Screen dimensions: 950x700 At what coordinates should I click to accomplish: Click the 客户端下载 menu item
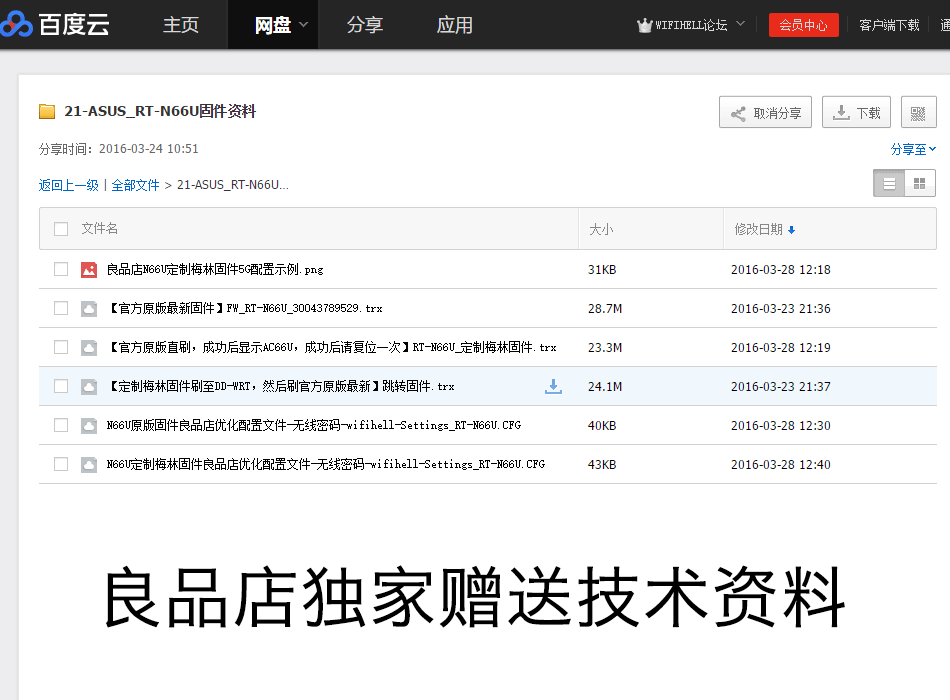[889, 25]
